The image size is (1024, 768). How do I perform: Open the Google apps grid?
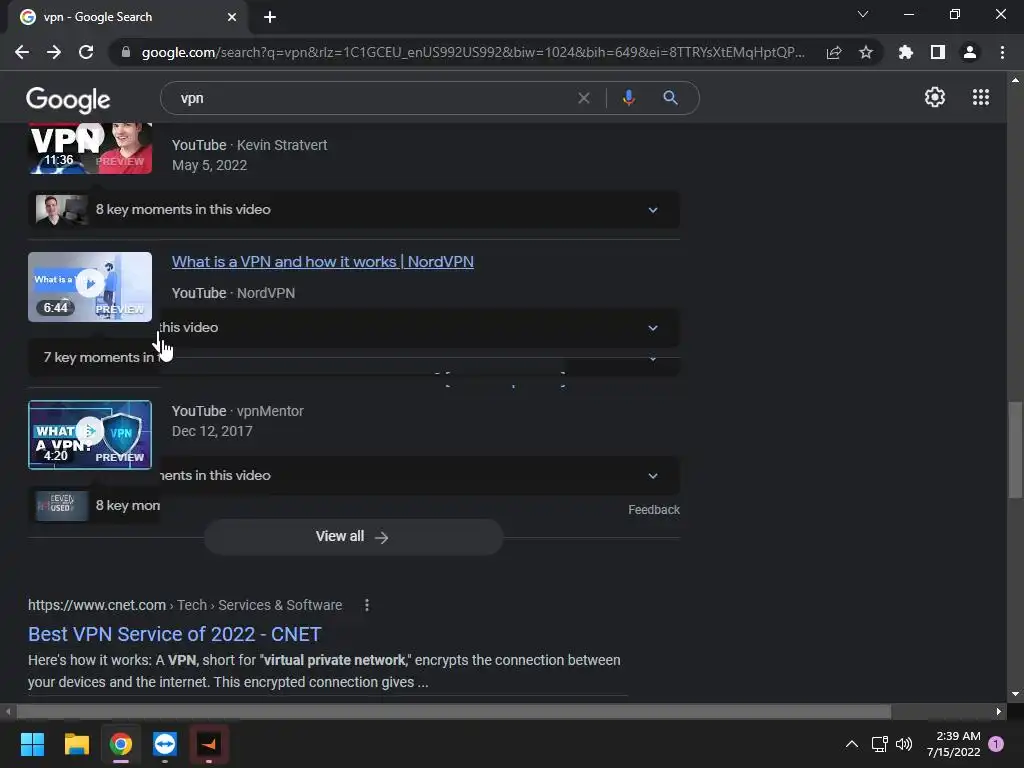(x=981, y=97)
